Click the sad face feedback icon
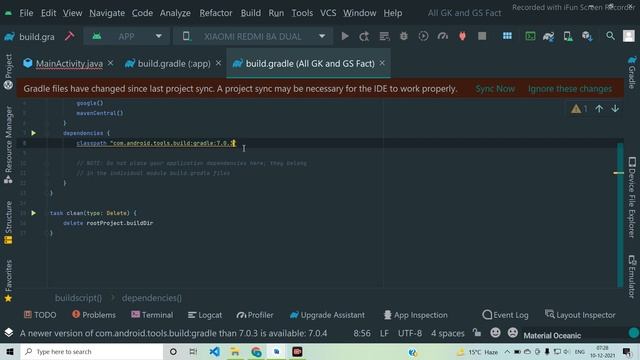The height and width of the screenshot is (360, 640). pyautogui.click(x=513, y=333)
